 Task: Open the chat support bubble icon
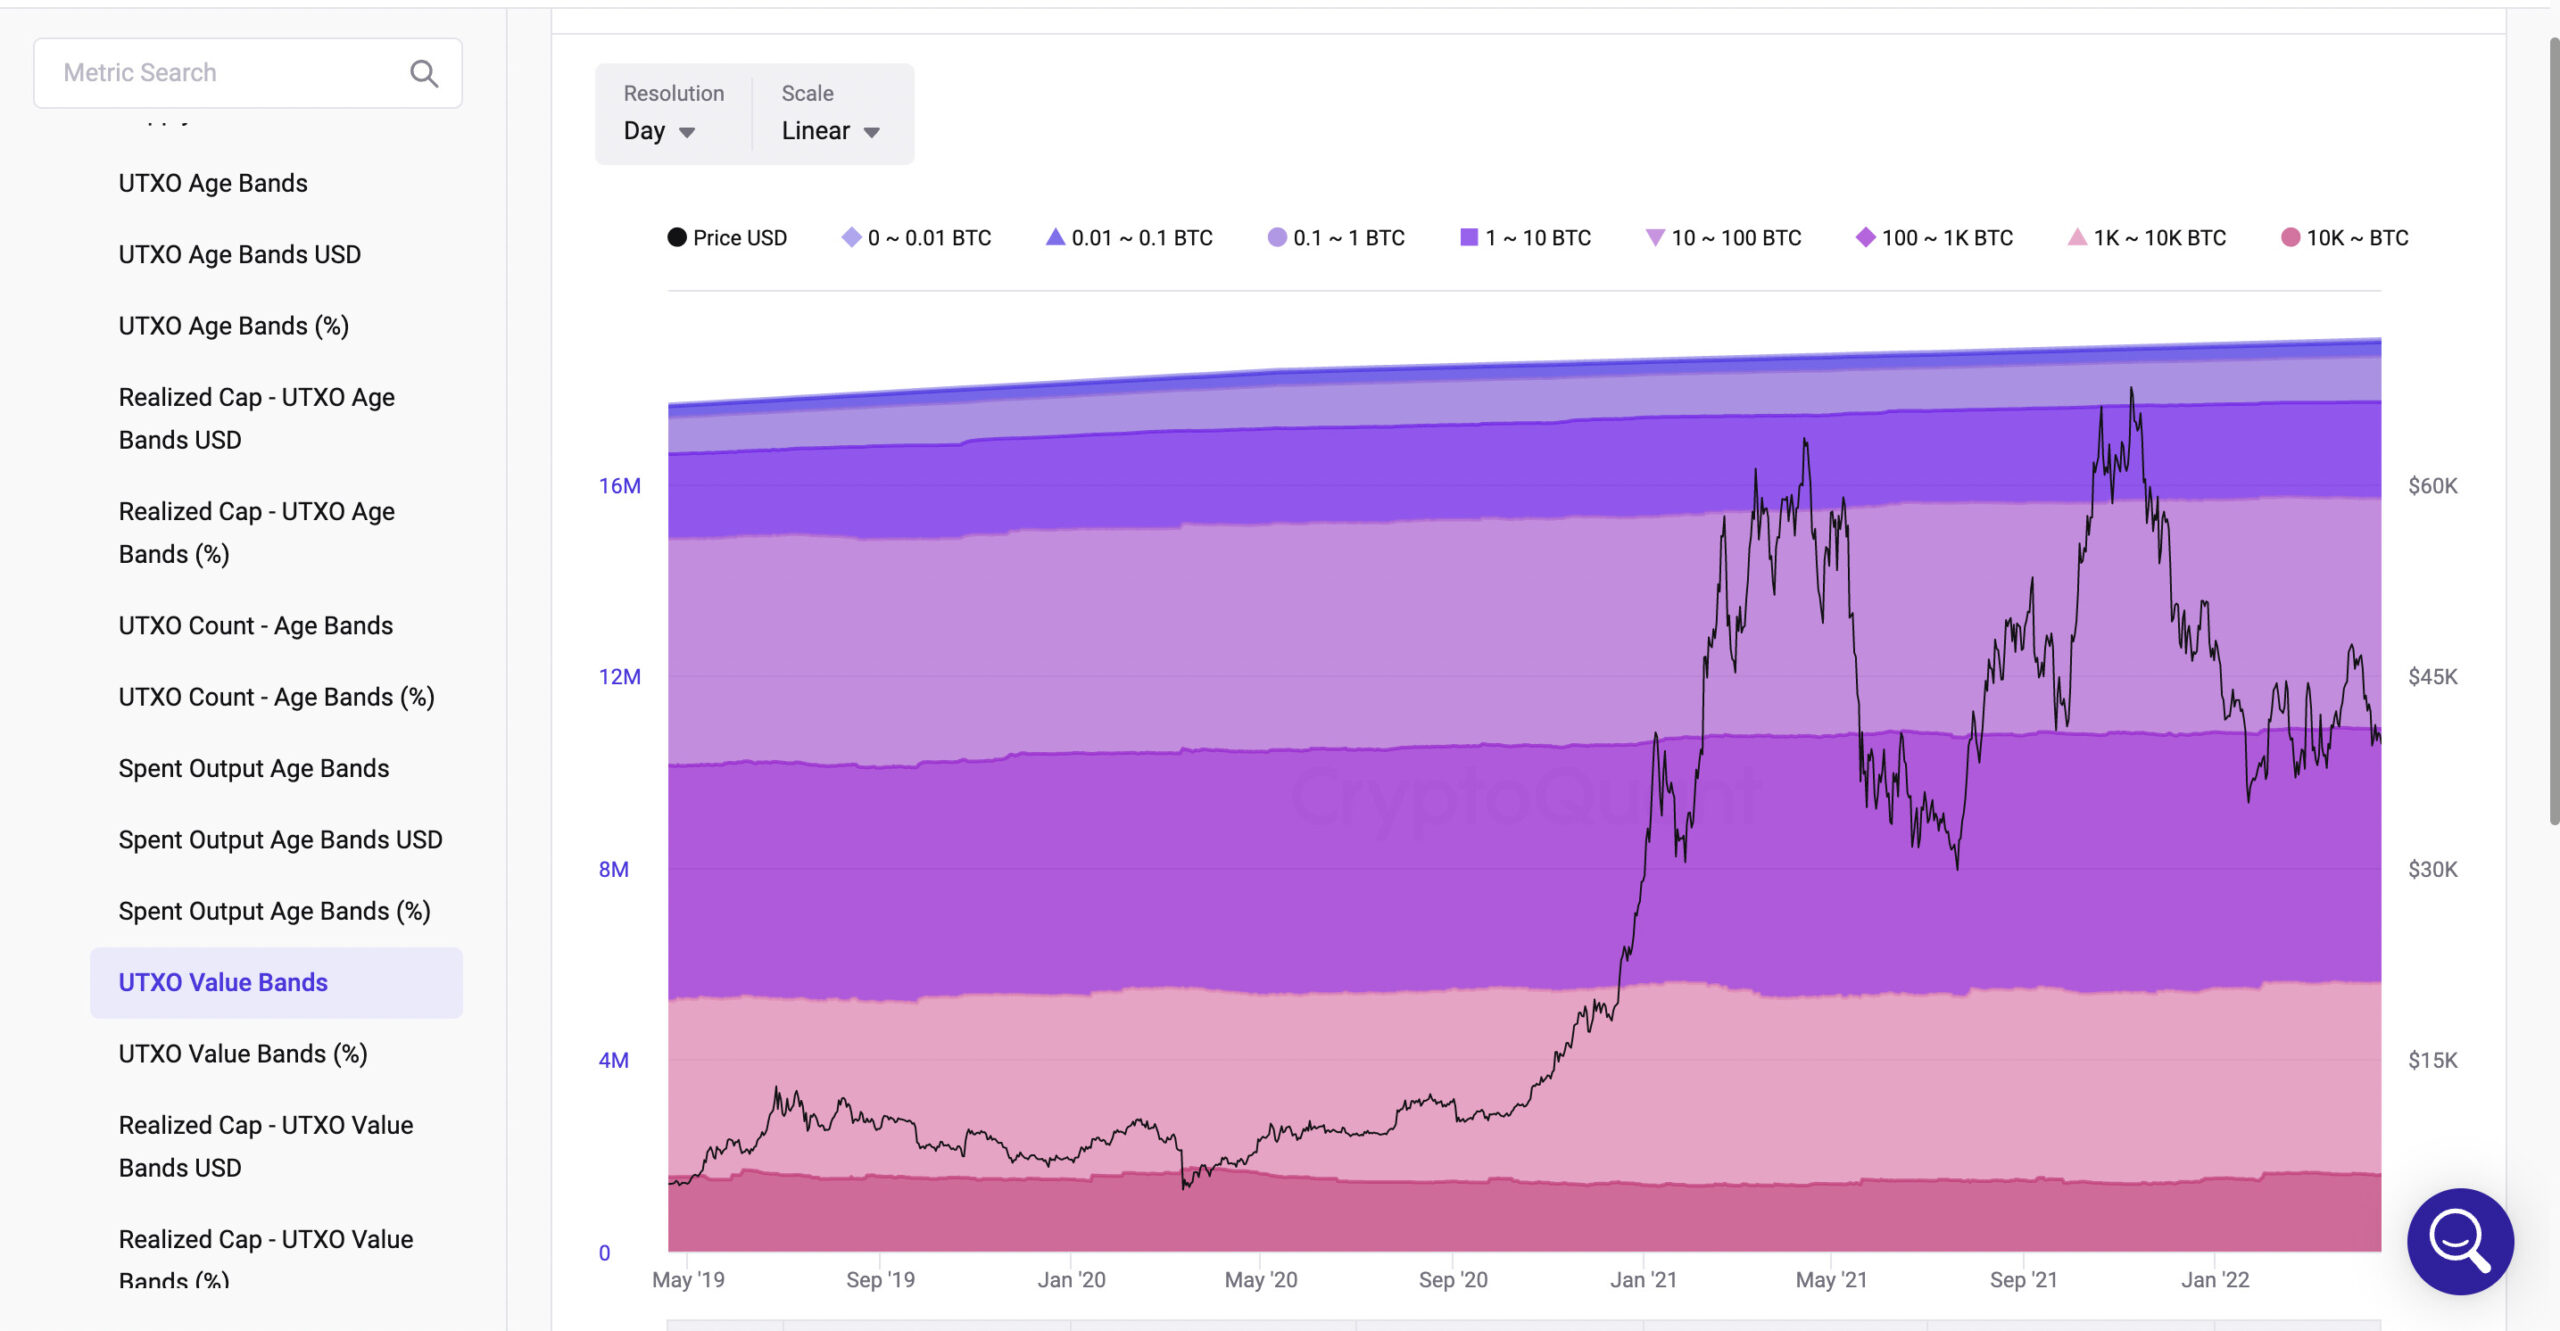2460,1240
